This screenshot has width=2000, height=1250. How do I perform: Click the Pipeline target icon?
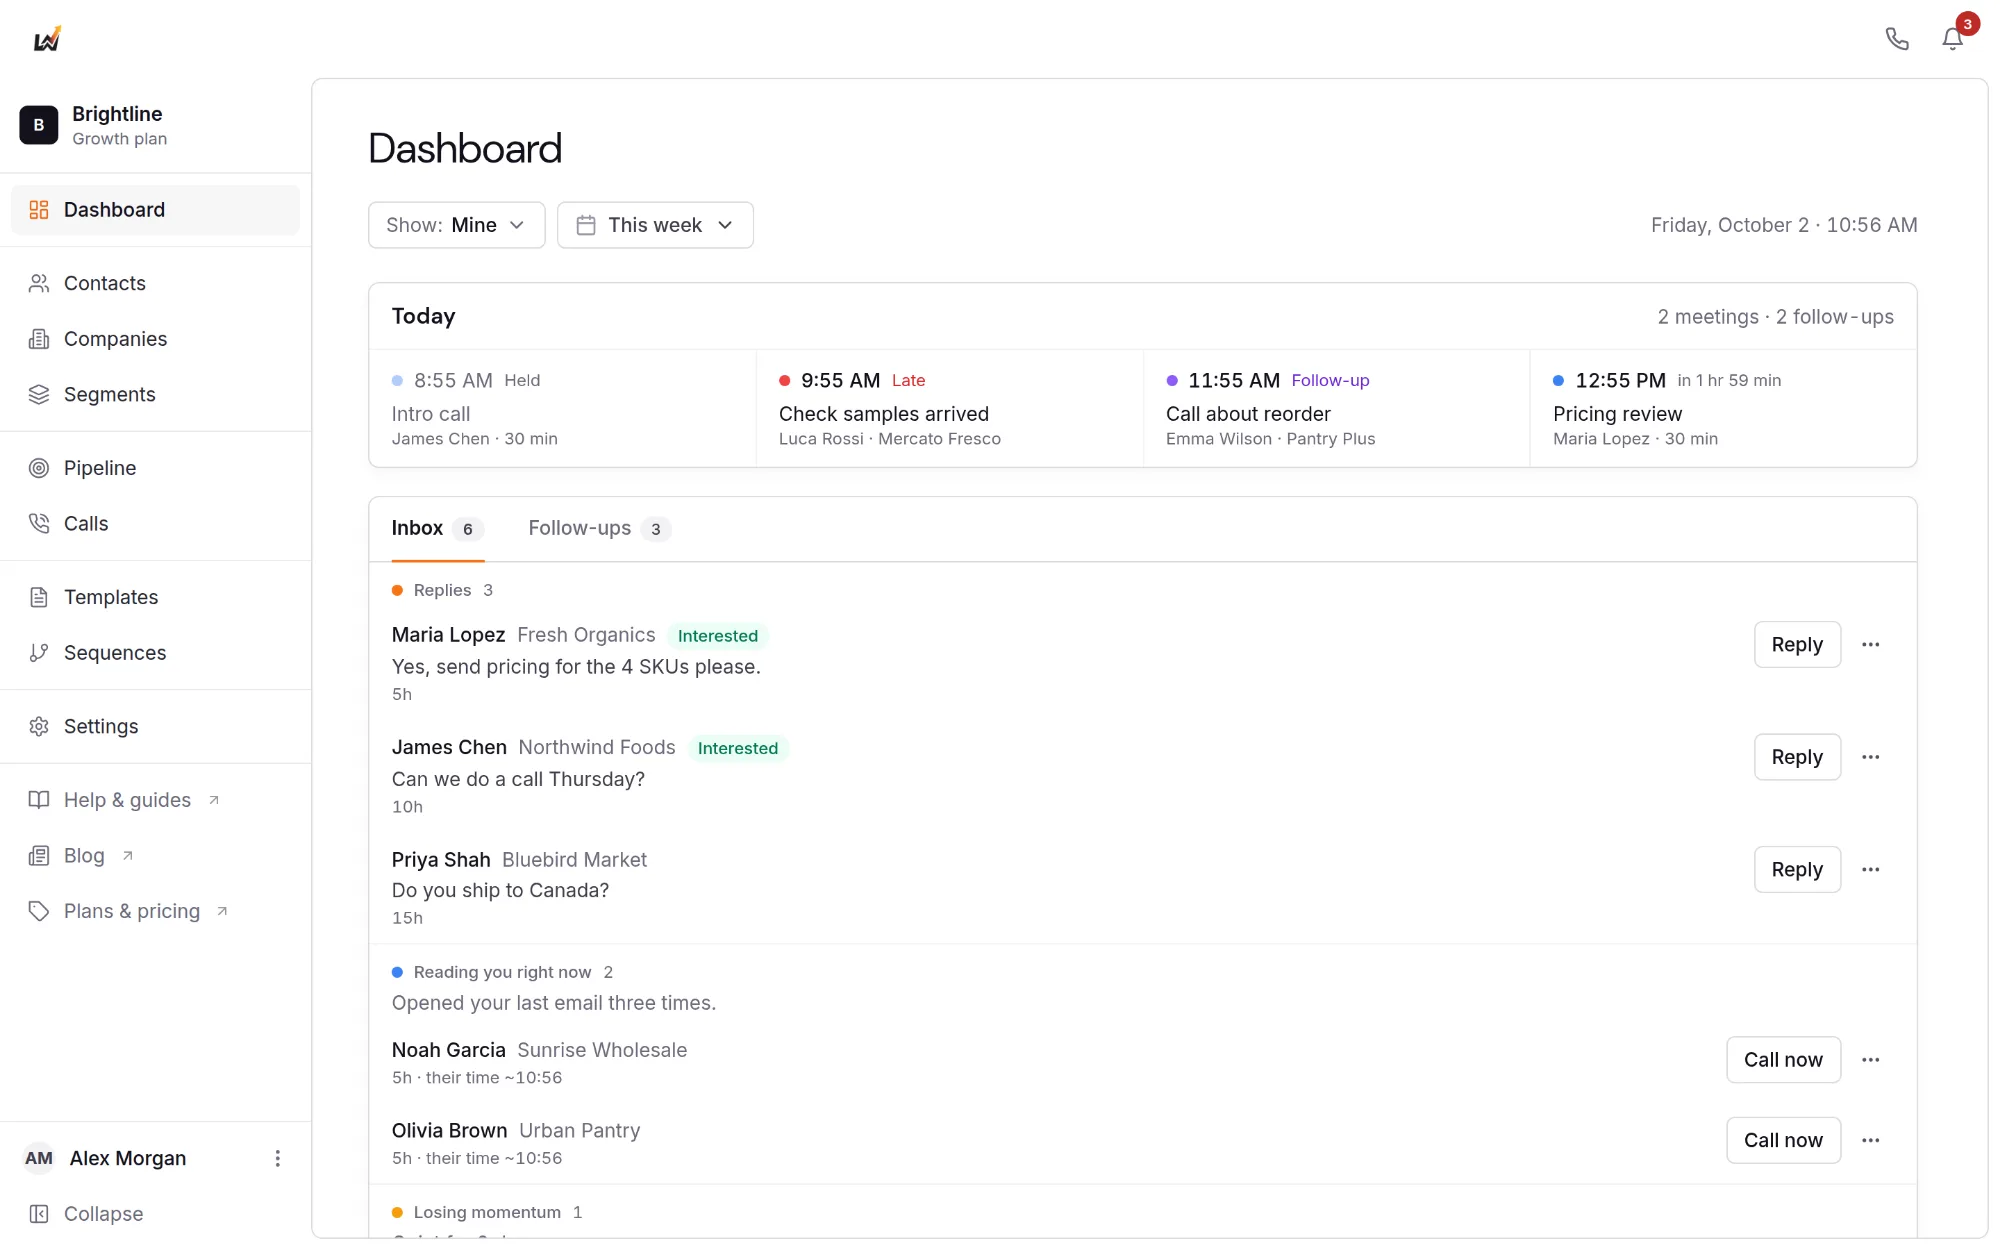(39, 468)
